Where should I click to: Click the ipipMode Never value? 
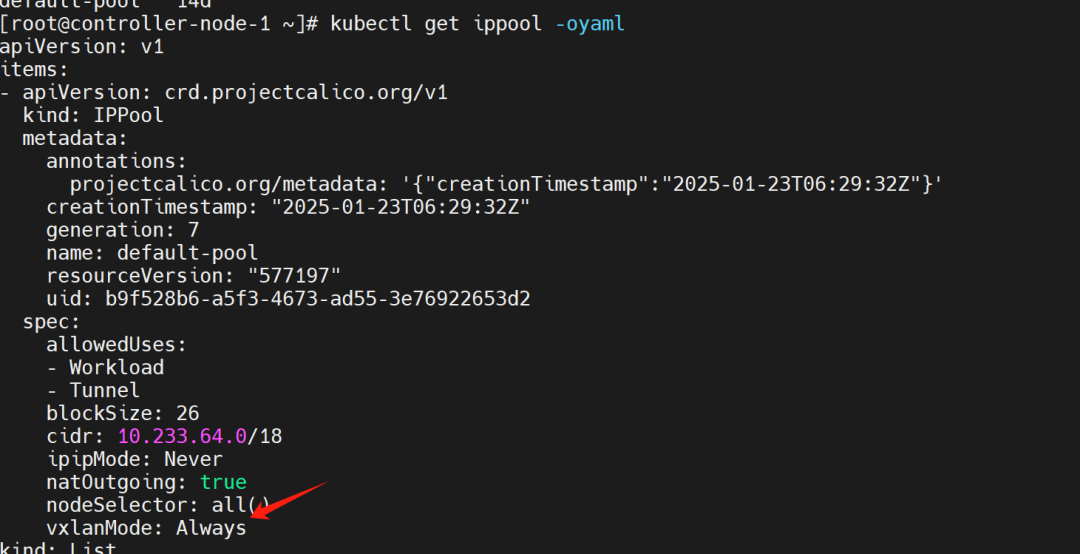(x=193, y=460)
